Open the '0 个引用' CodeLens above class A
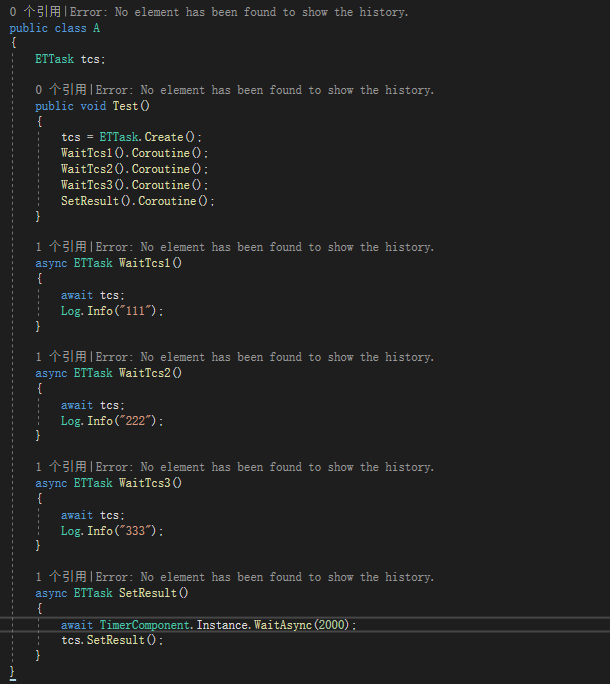Screen dimensions: 610x684 (35, 12)
